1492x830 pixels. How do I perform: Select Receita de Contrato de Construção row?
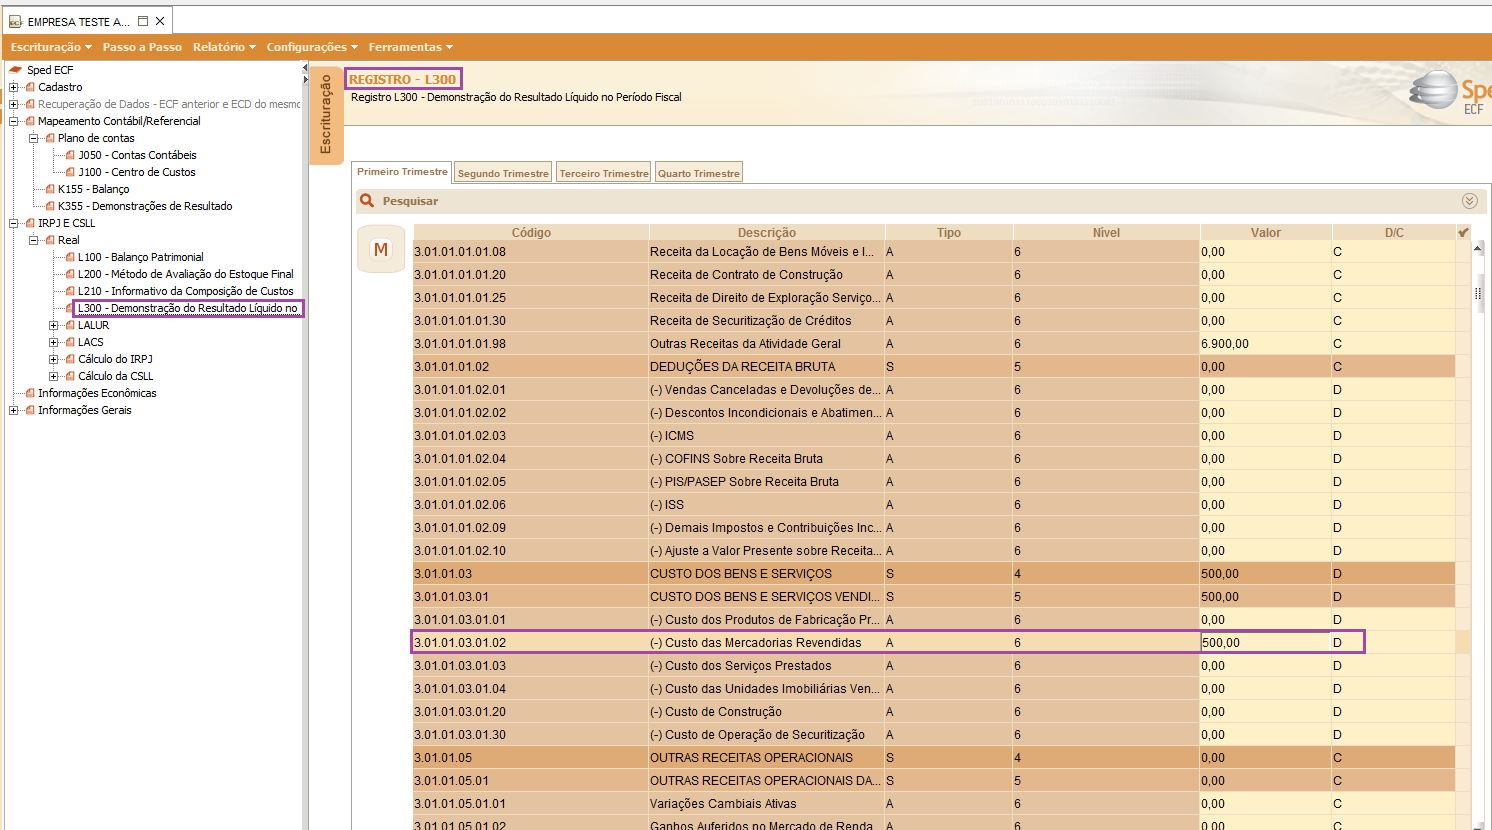click(x=934, y=275)
